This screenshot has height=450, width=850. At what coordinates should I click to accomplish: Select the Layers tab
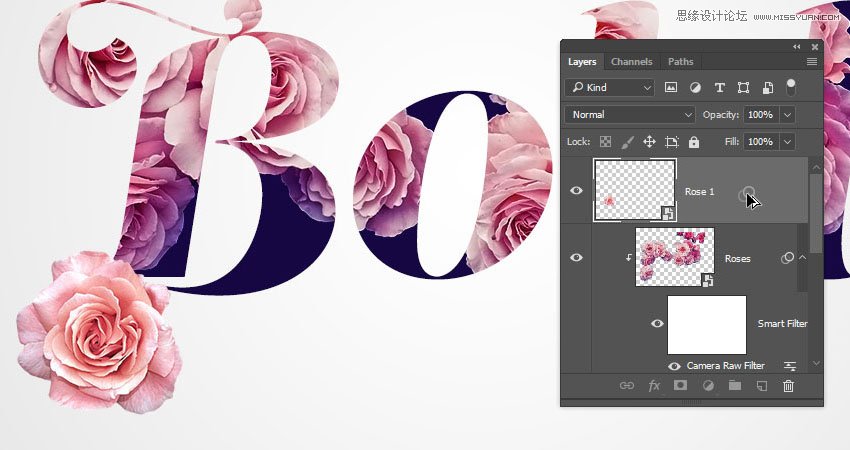click(x=582, y=62)
